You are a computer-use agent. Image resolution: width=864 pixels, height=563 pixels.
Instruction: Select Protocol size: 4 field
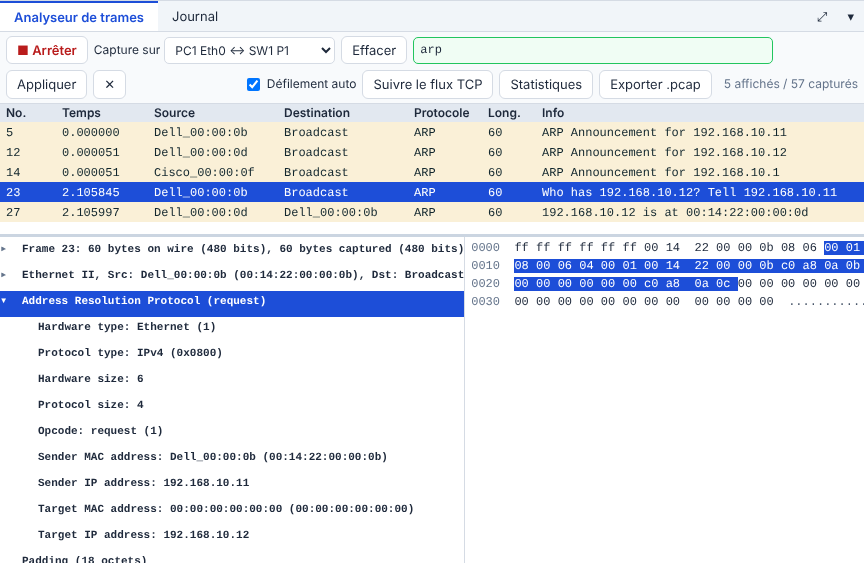click(90, 404)
